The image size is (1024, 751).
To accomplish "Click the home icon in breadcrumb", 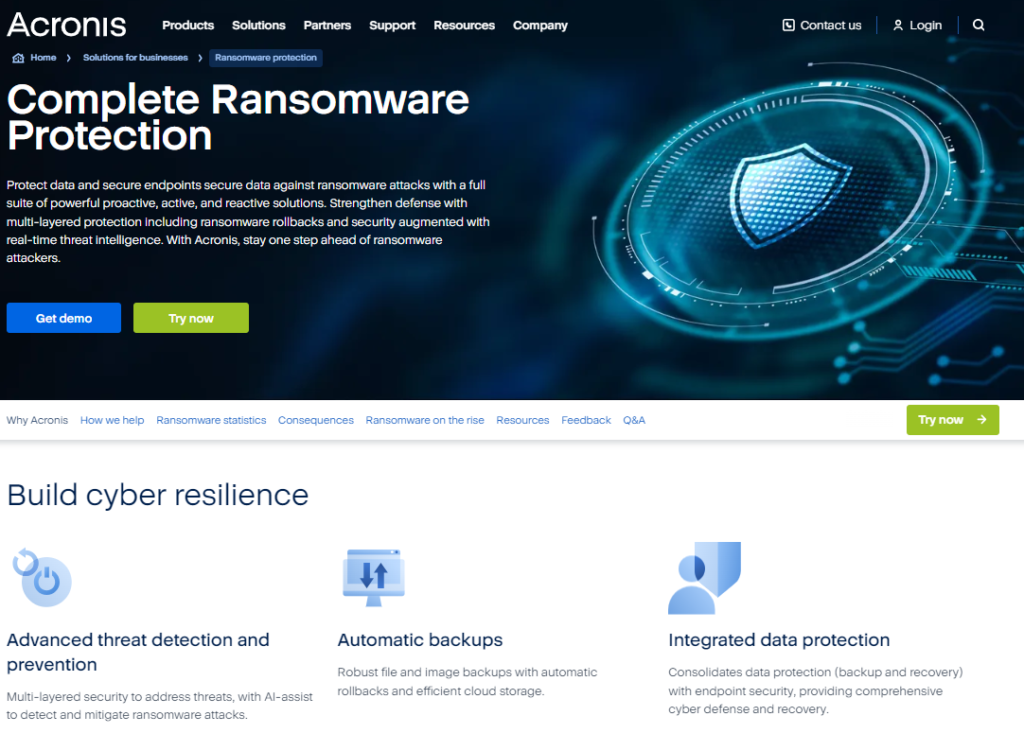I will 18,57.
